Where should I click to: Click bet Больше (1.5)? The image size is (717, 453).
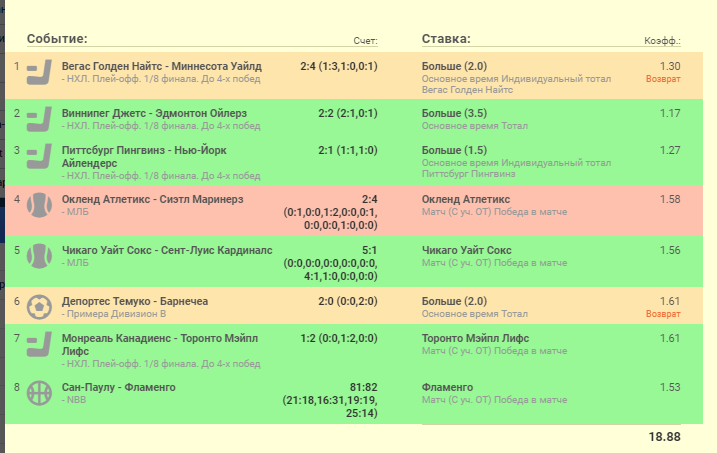pyautogui.click(x=454, y=150)
